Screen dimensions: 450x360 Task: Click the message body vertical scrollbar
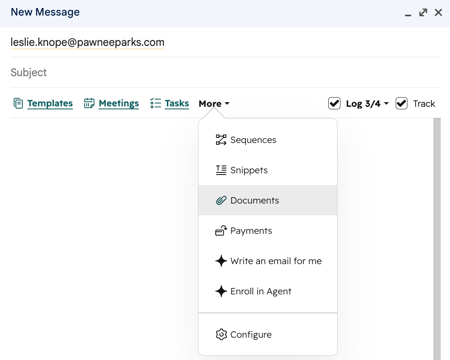click(x=437, y=239)
